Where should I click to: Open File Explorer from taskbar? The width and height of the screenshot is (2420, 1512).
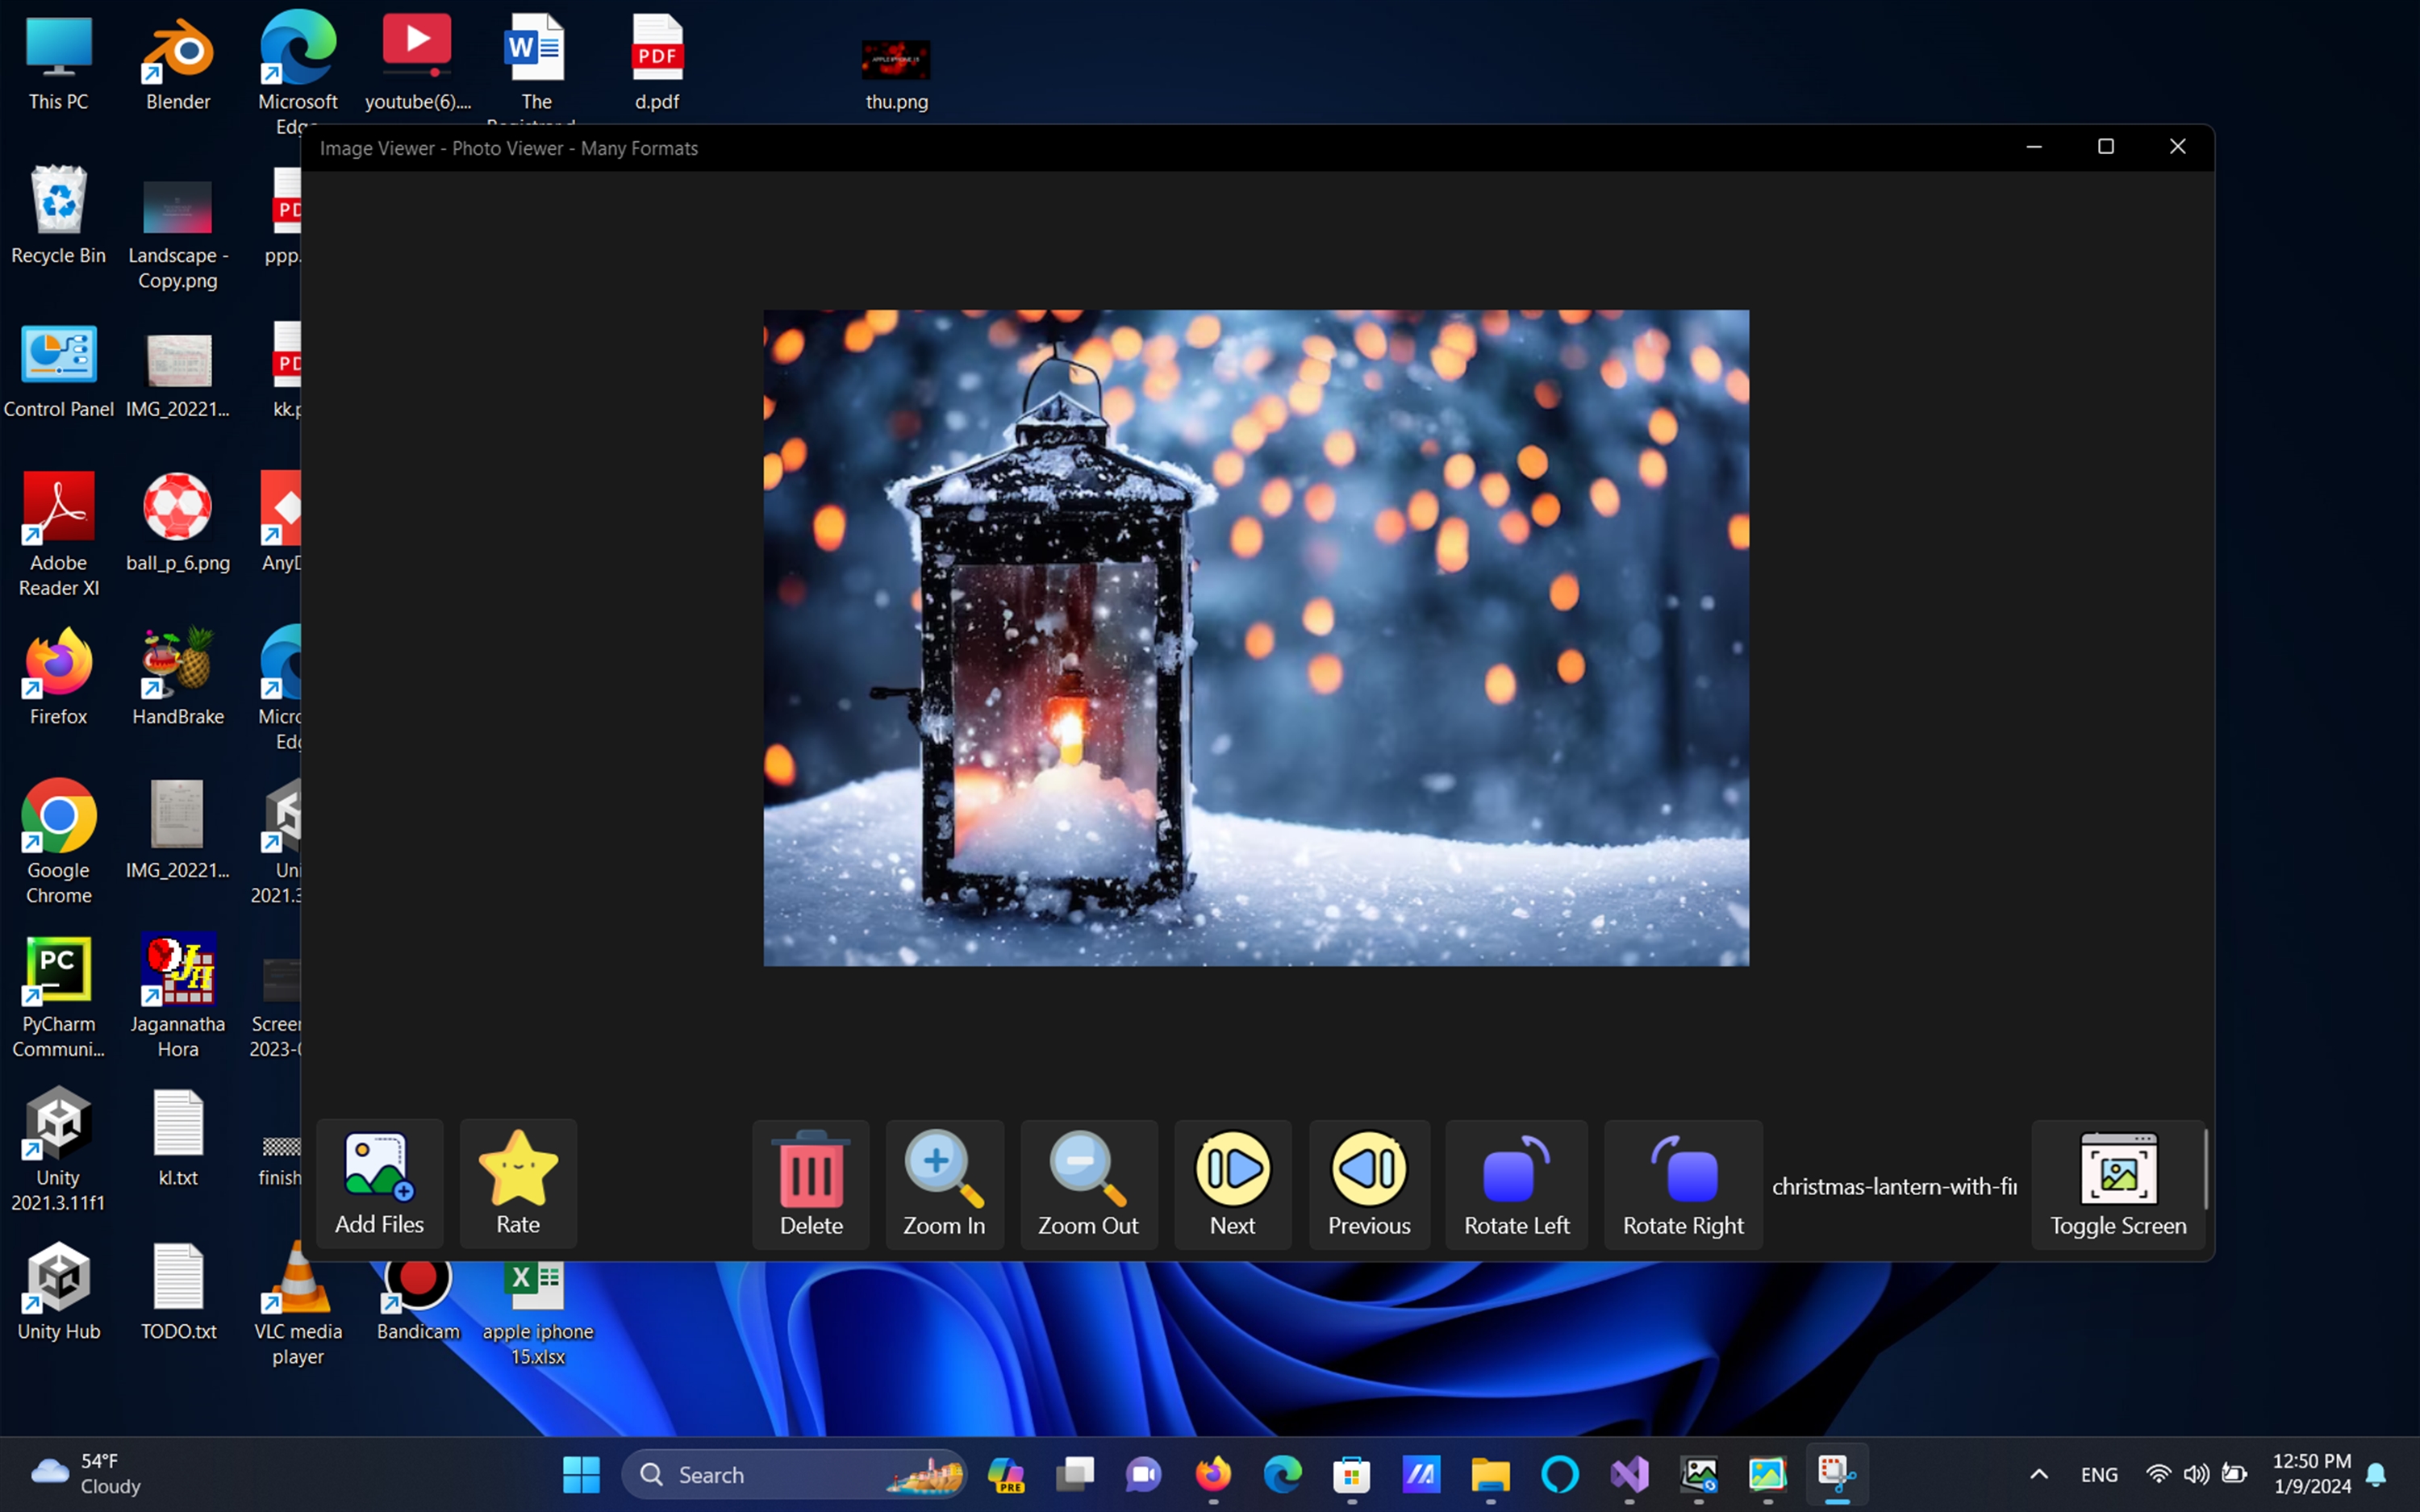tap(1490, 1474)
